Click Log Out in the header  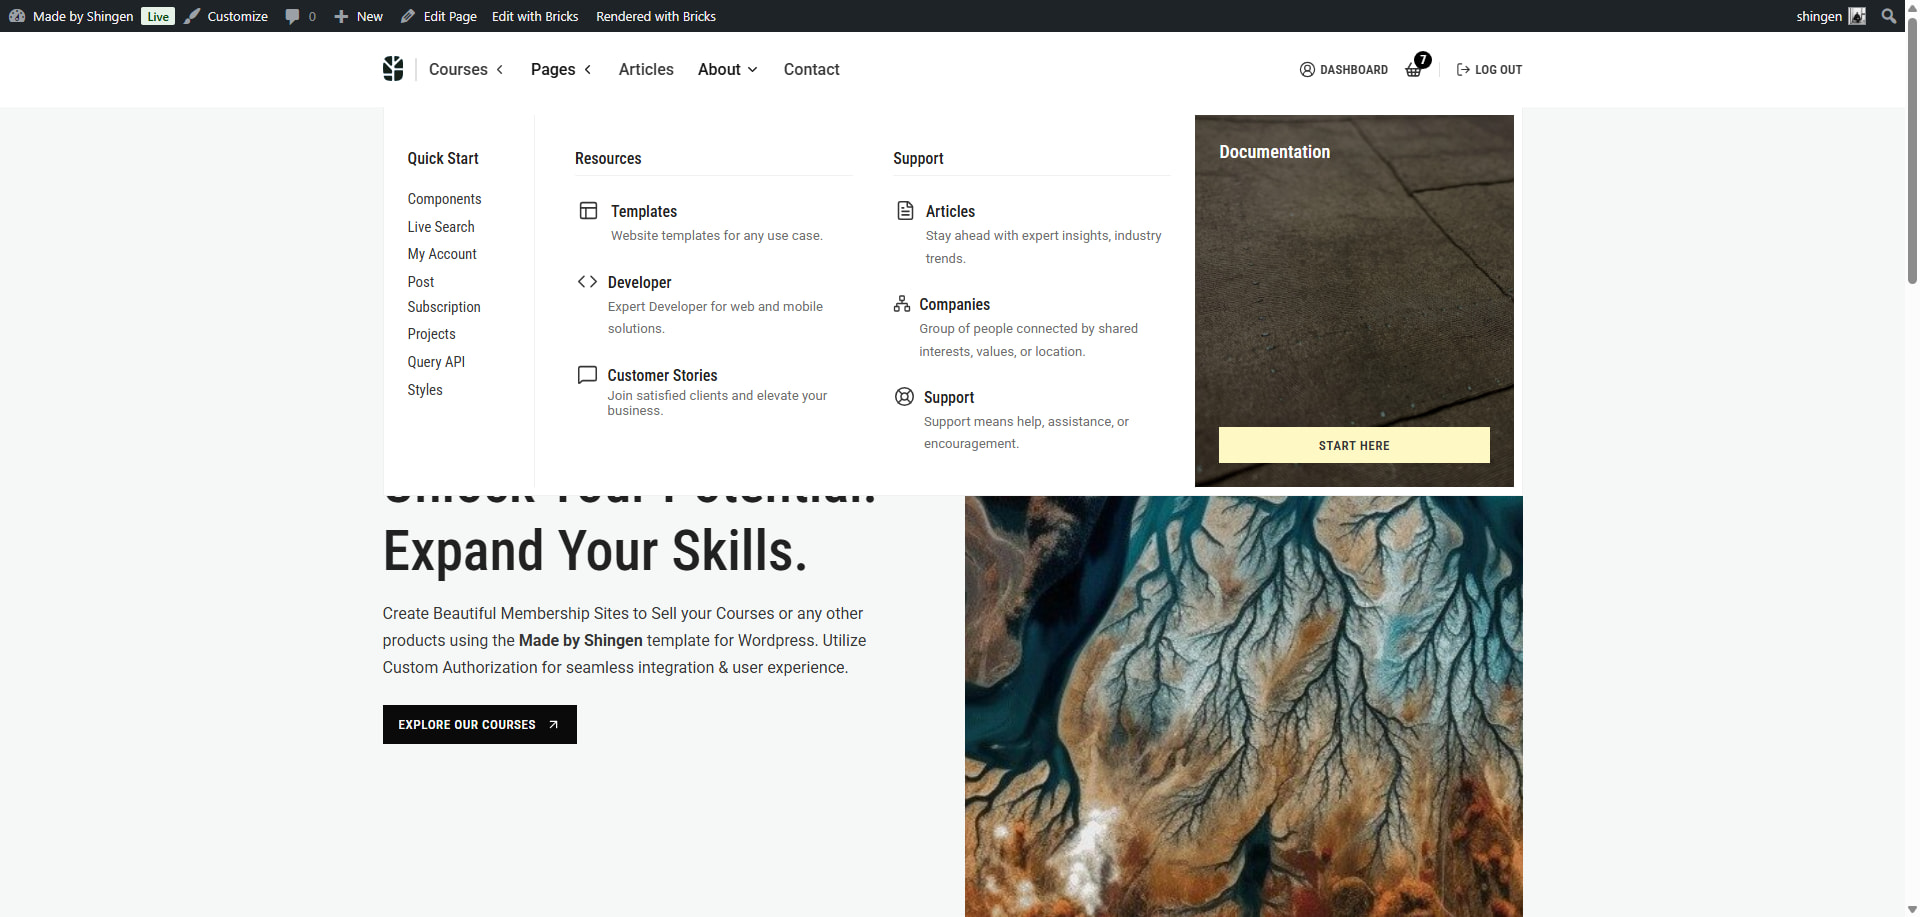coord(1489,70)
